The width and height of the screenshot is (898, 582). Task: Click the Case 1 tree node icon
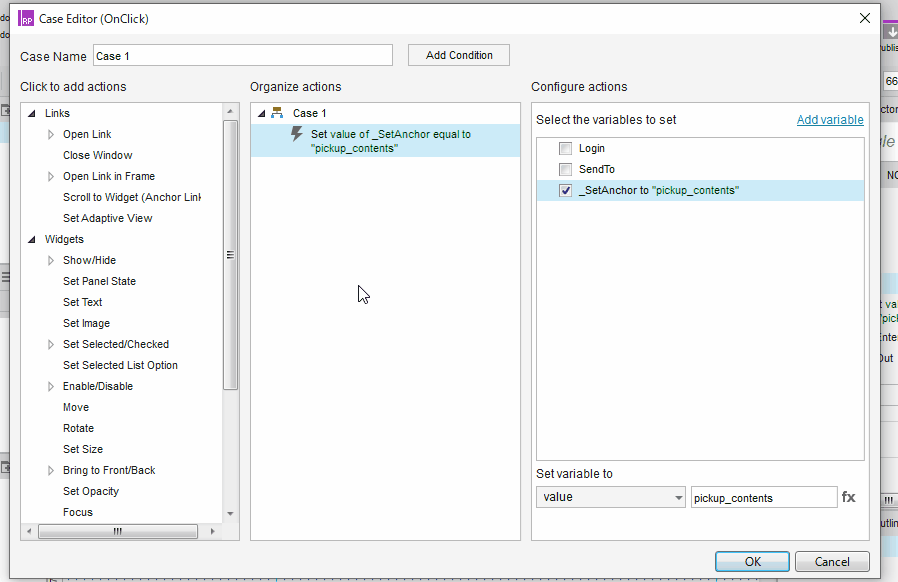[x=277, y=113]
